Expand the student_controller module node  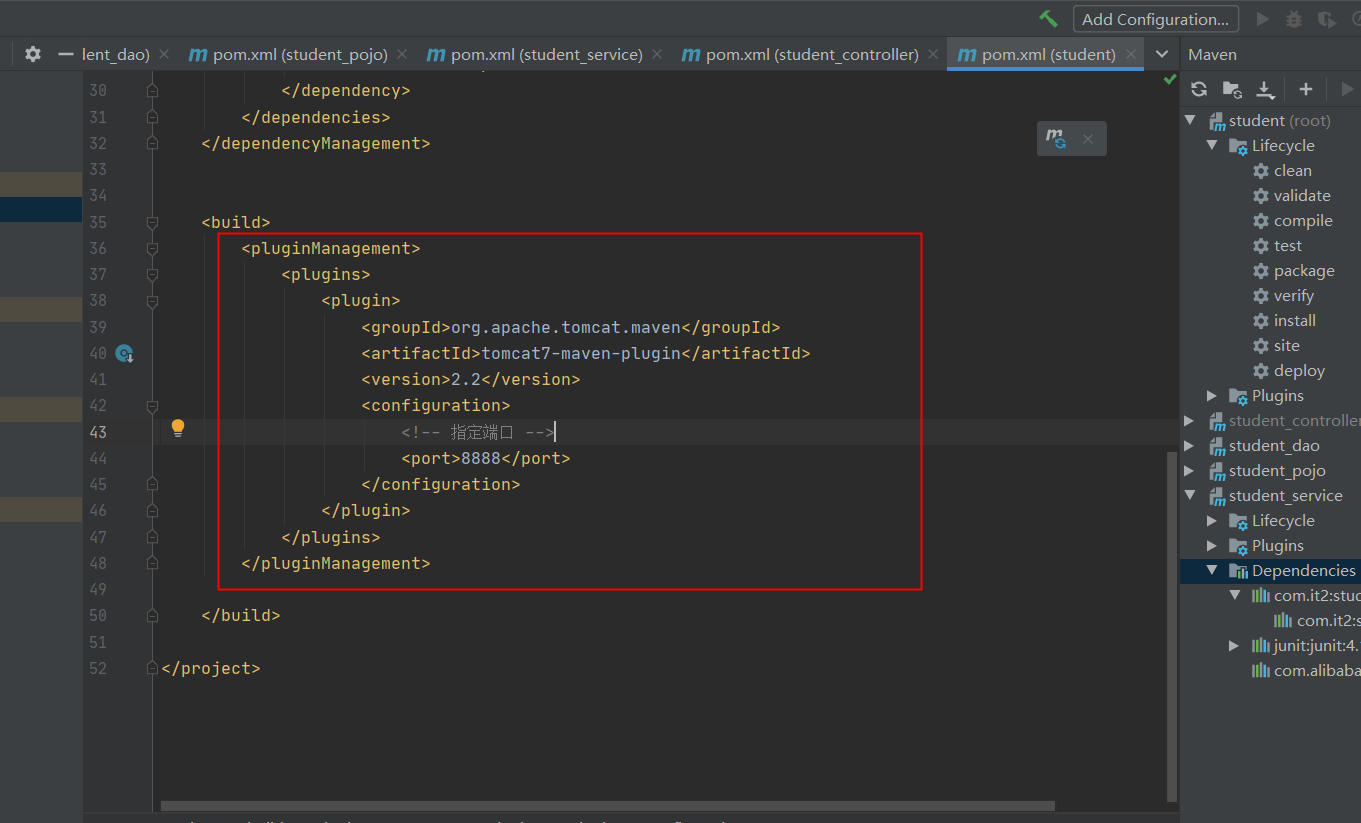click(1190, 420)
